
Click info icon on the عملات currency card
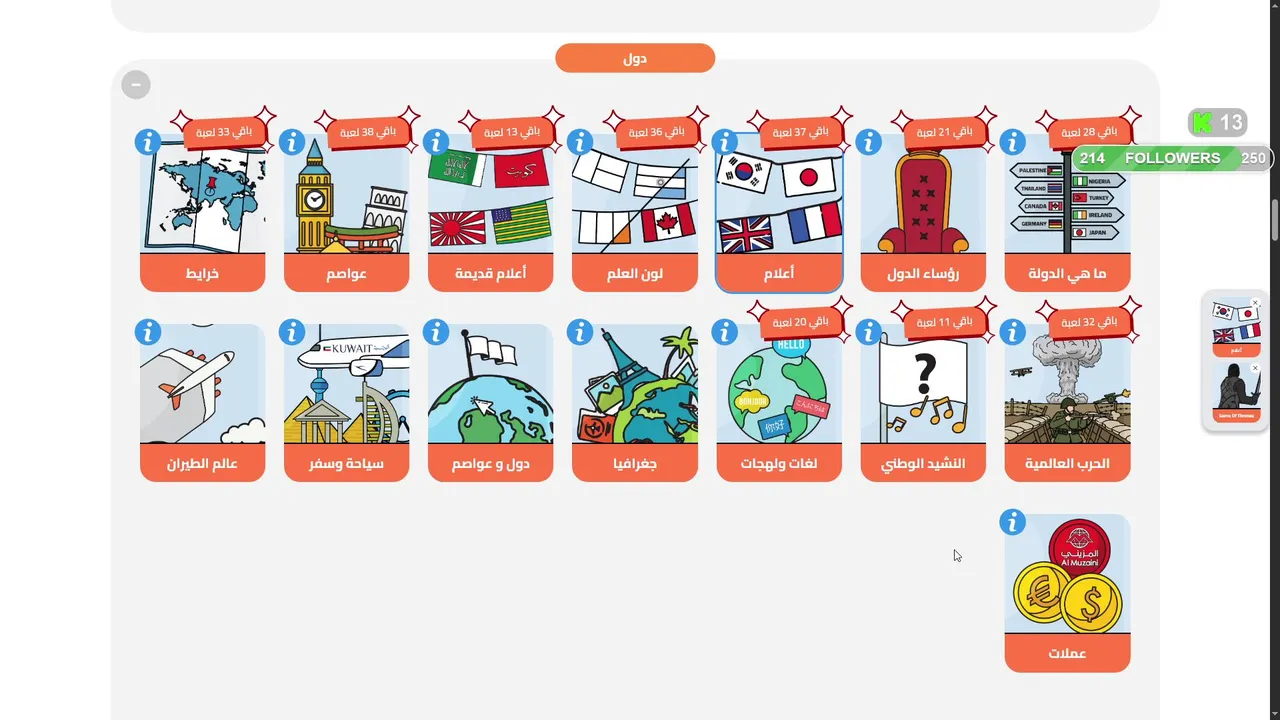point(1012,522)
